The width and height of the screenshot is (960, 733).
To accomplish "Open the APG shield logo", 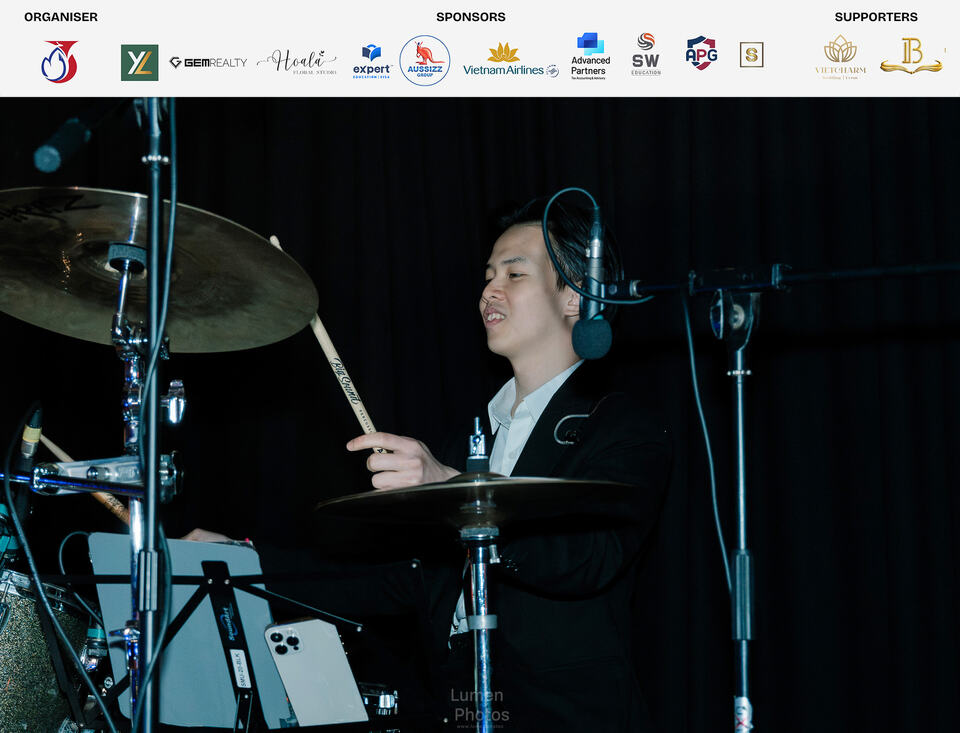I will click(x=701, y=53).
